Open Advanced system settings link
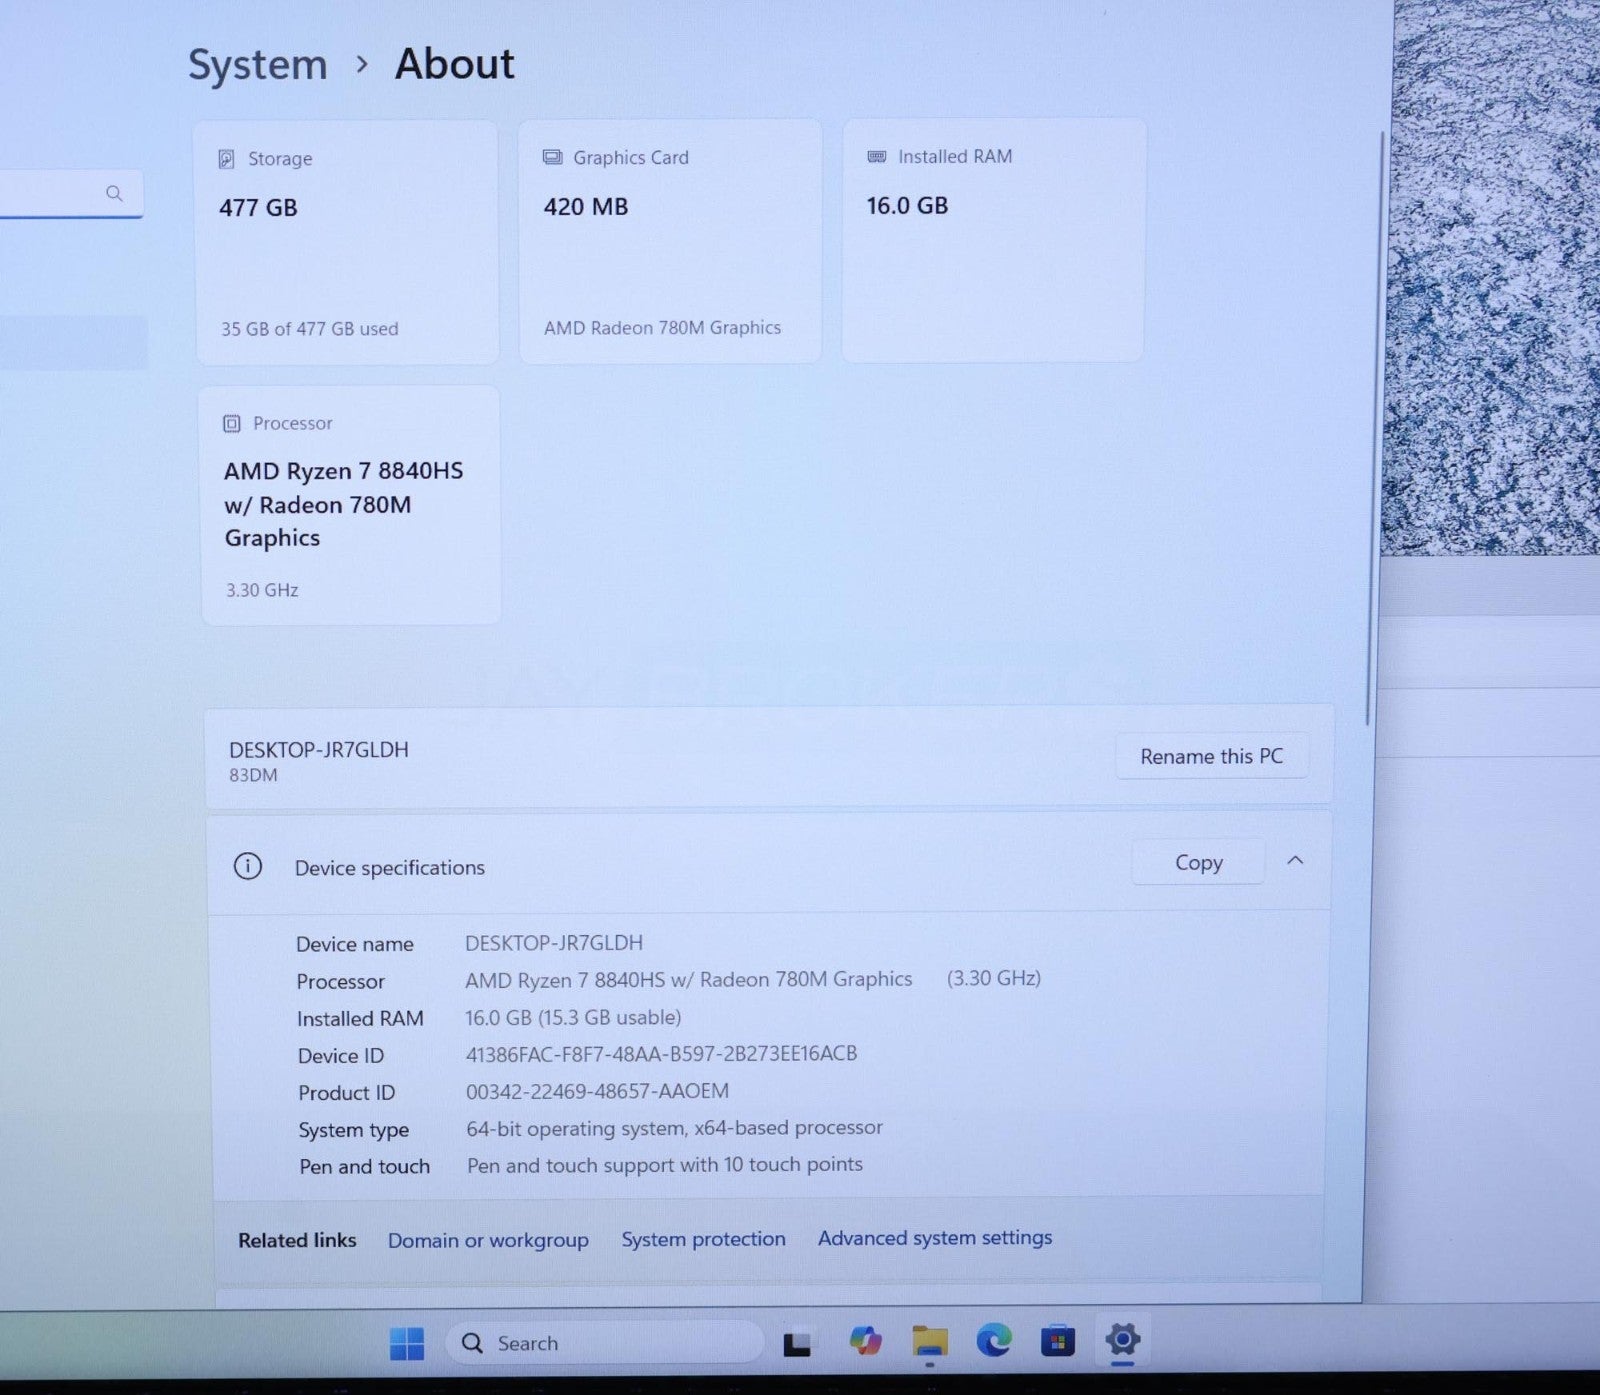Screen dimensions: 1600x1395 (935, 1238)
